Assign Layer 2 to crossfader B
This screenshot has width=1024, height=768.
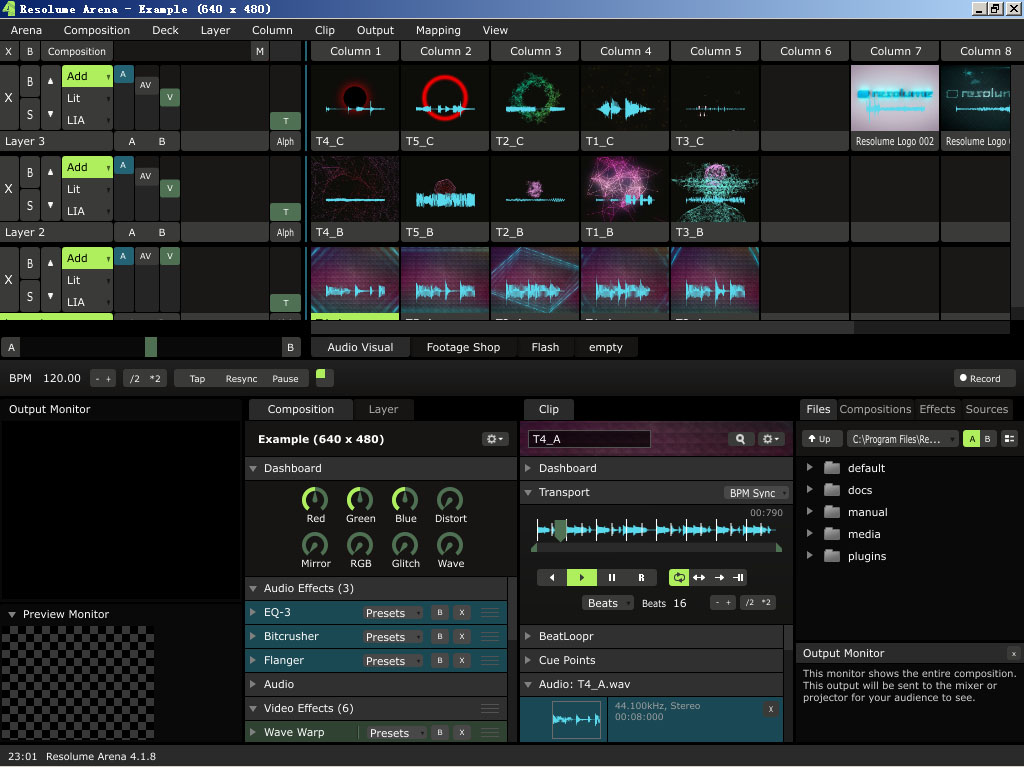click(x=162, y=232)
